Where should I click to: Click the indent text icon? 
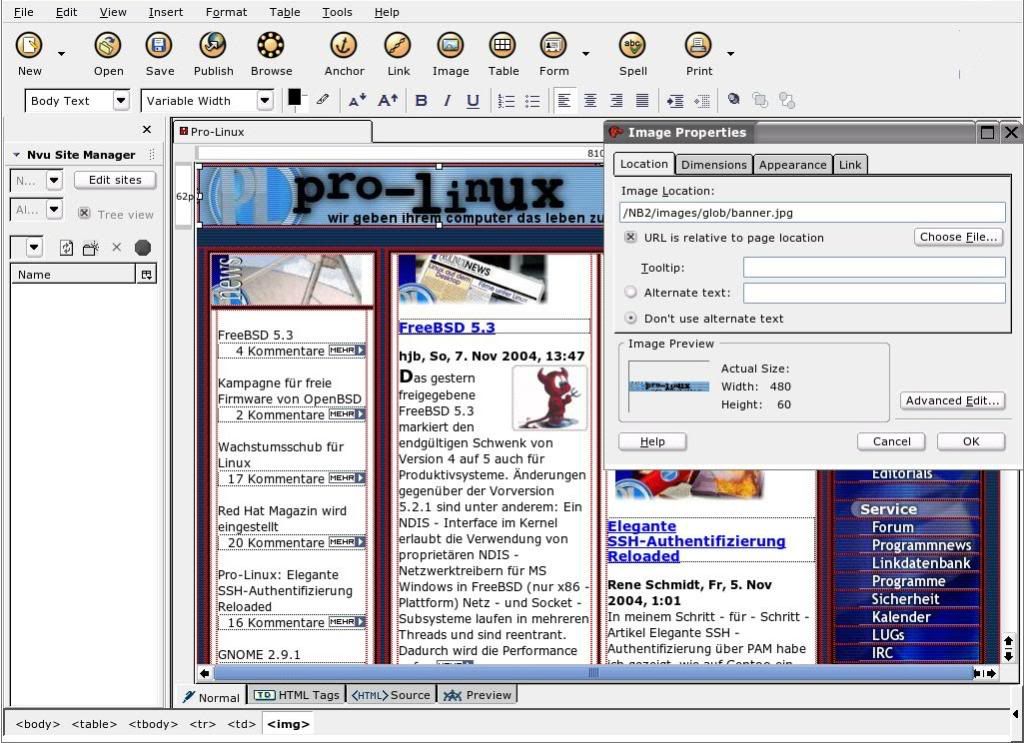[x=675, y=101]
